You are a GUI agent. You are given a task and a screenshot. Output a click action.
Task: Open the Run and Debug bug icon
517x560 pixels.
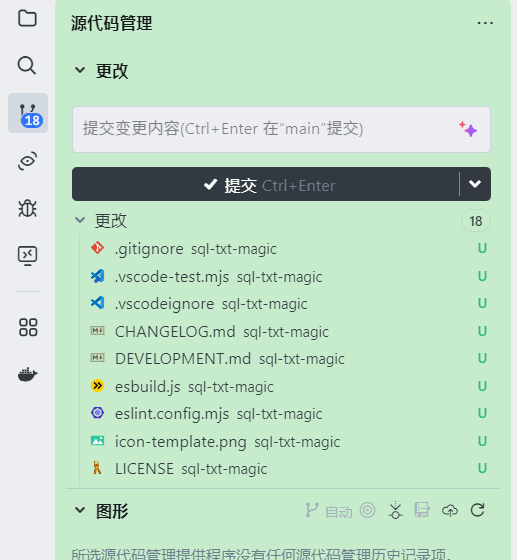(27, 208)
